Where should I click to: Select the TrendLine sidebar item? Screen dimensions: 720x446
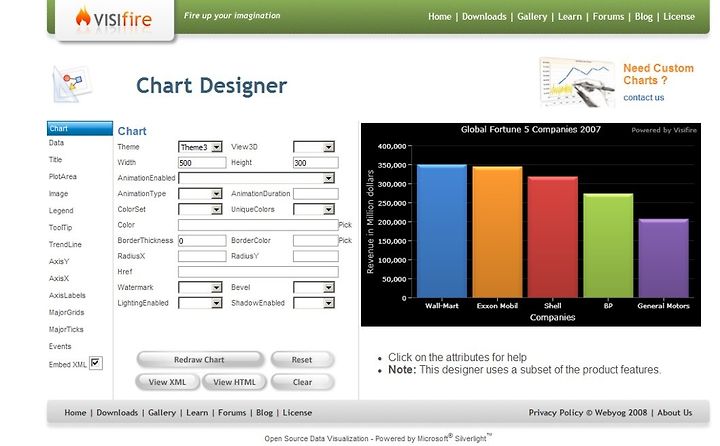[x=65, y=245]
